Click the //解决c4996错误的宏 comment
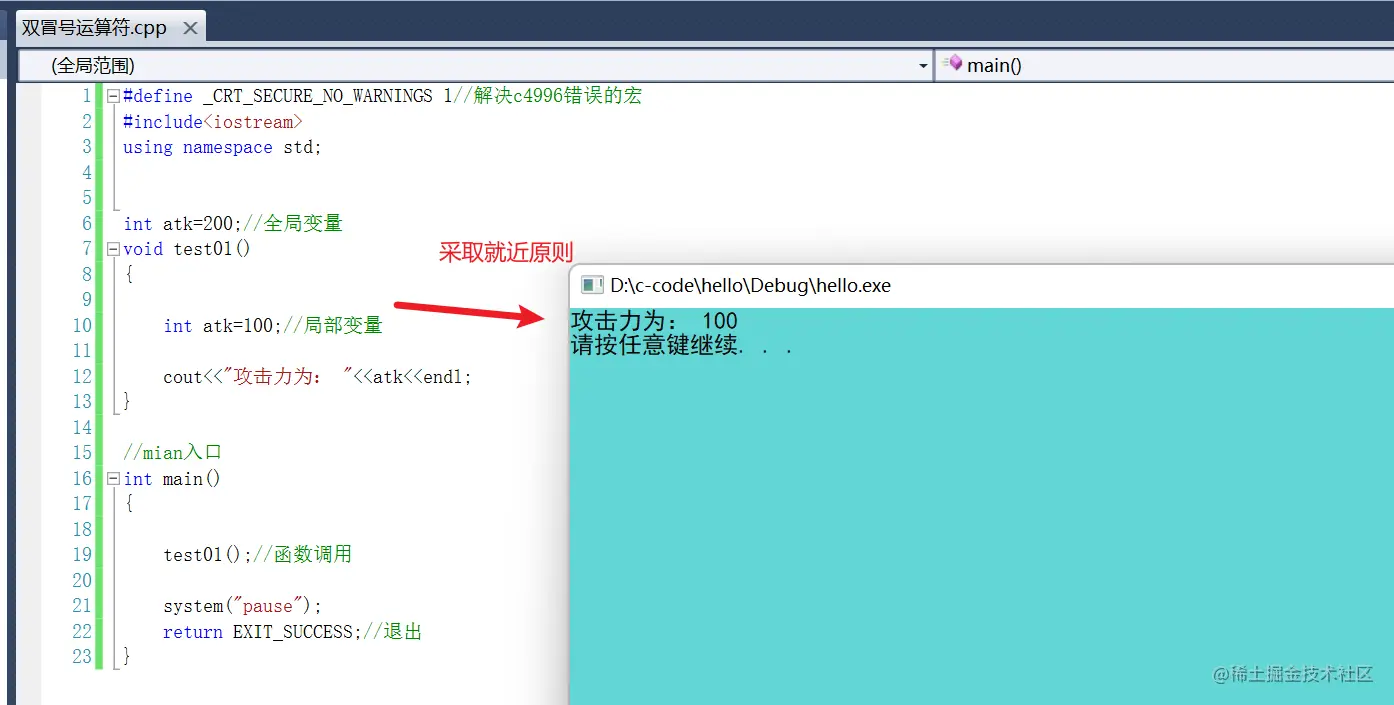This screenshot has width=1394, height=705. (x=547, y=96)
